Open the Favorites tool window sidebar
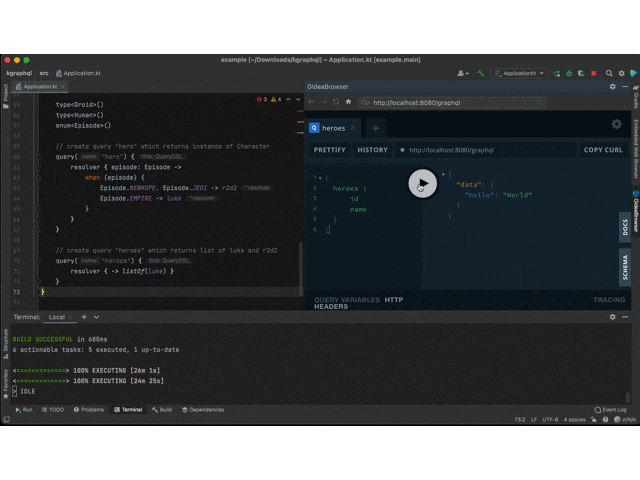Viewport: 640px width, 480px height. click(6, 384)
